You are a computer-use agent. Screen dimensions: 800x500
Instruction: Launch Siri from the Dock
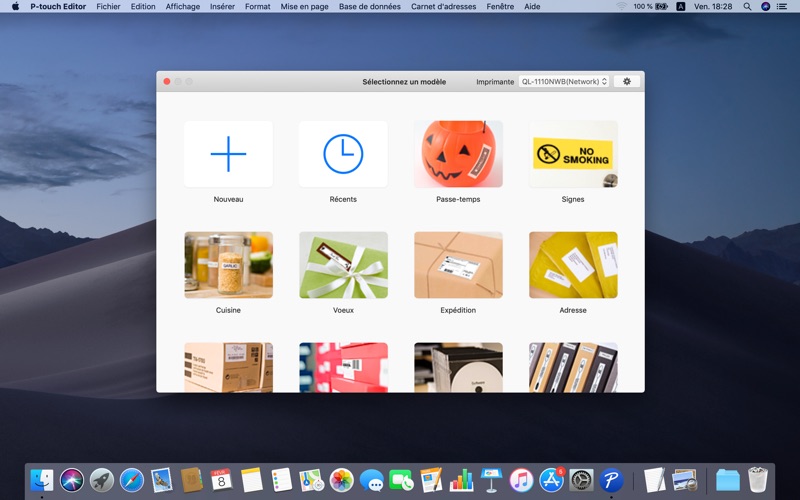[x=72, y=480]
